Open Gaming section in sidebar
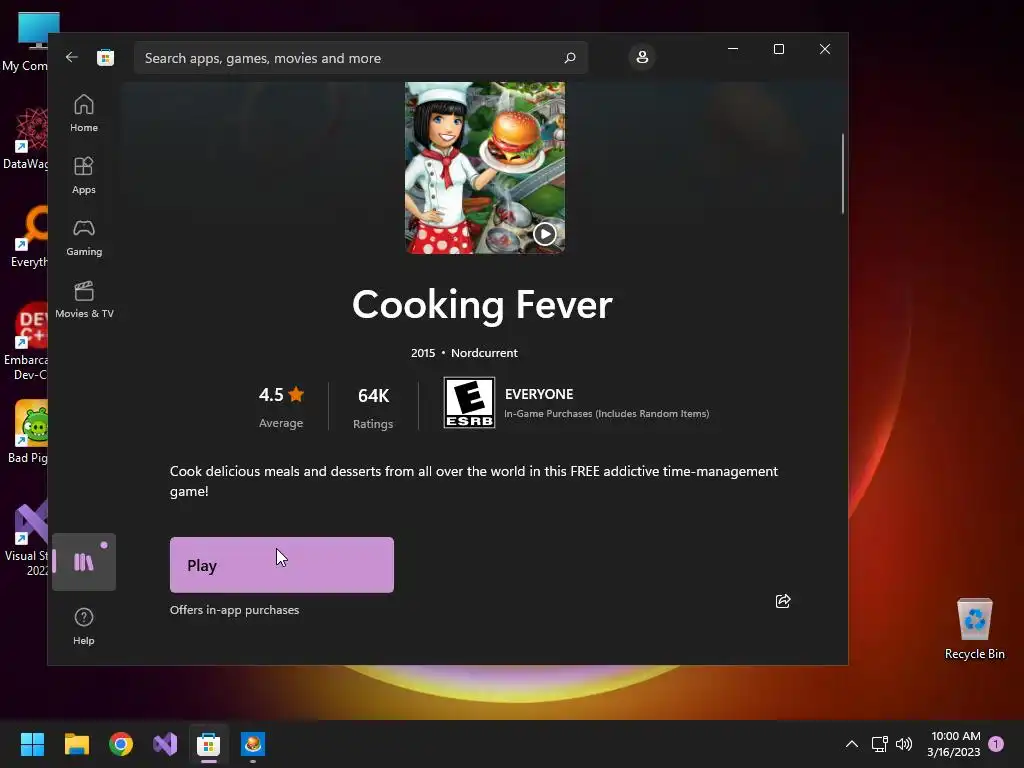The width and height of the screenshot is (1024, 768). [x=84, y=237]
